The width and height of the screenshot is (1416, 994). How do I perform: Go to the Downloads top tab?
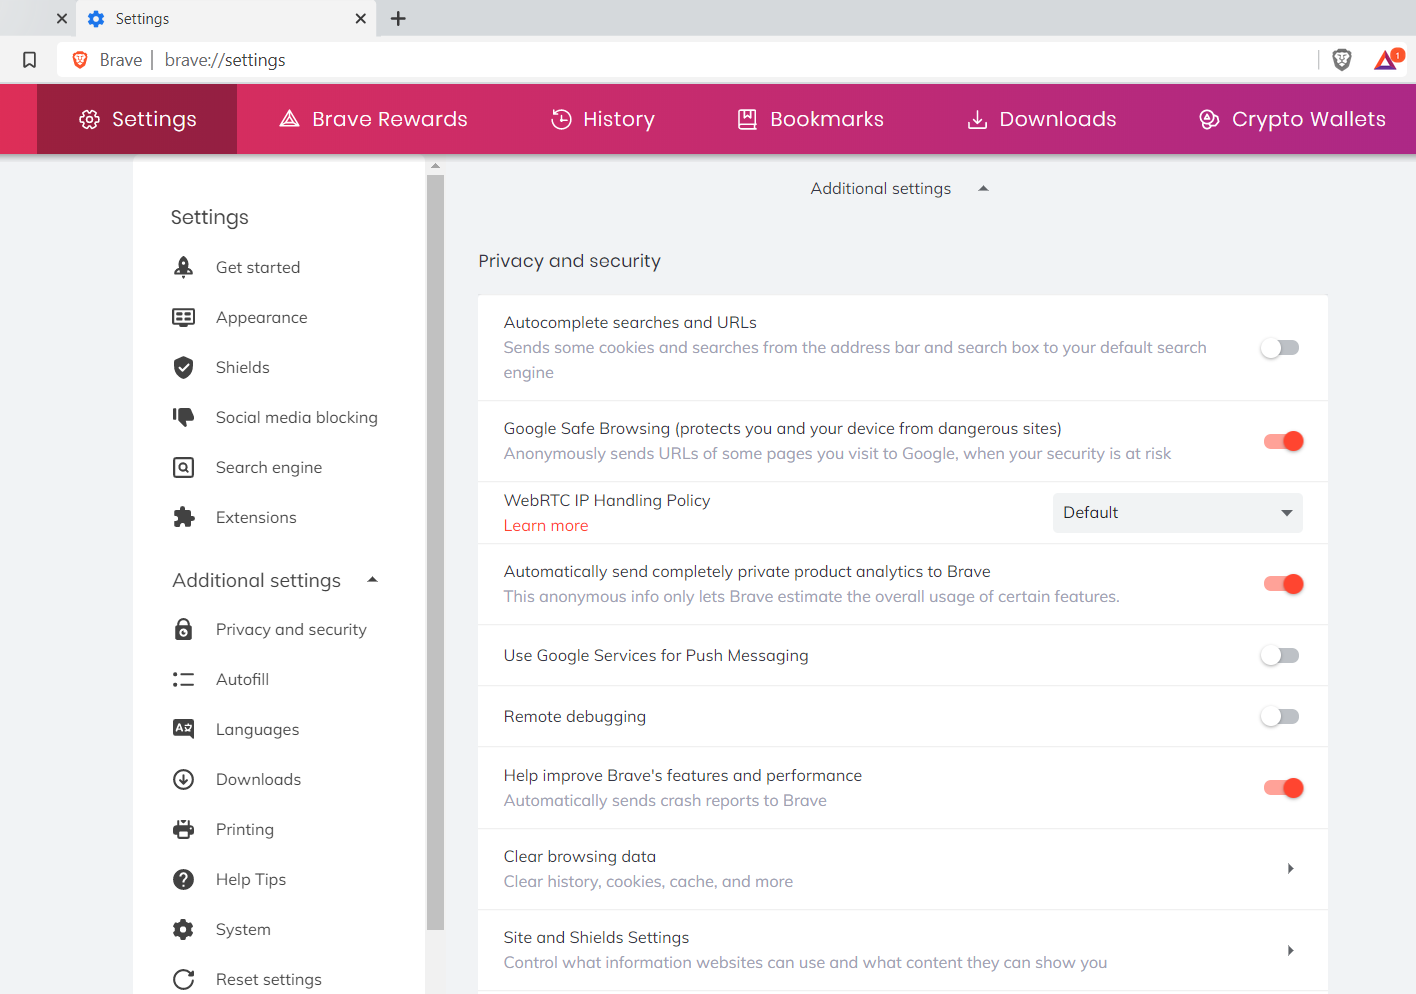pos(1041,119)
